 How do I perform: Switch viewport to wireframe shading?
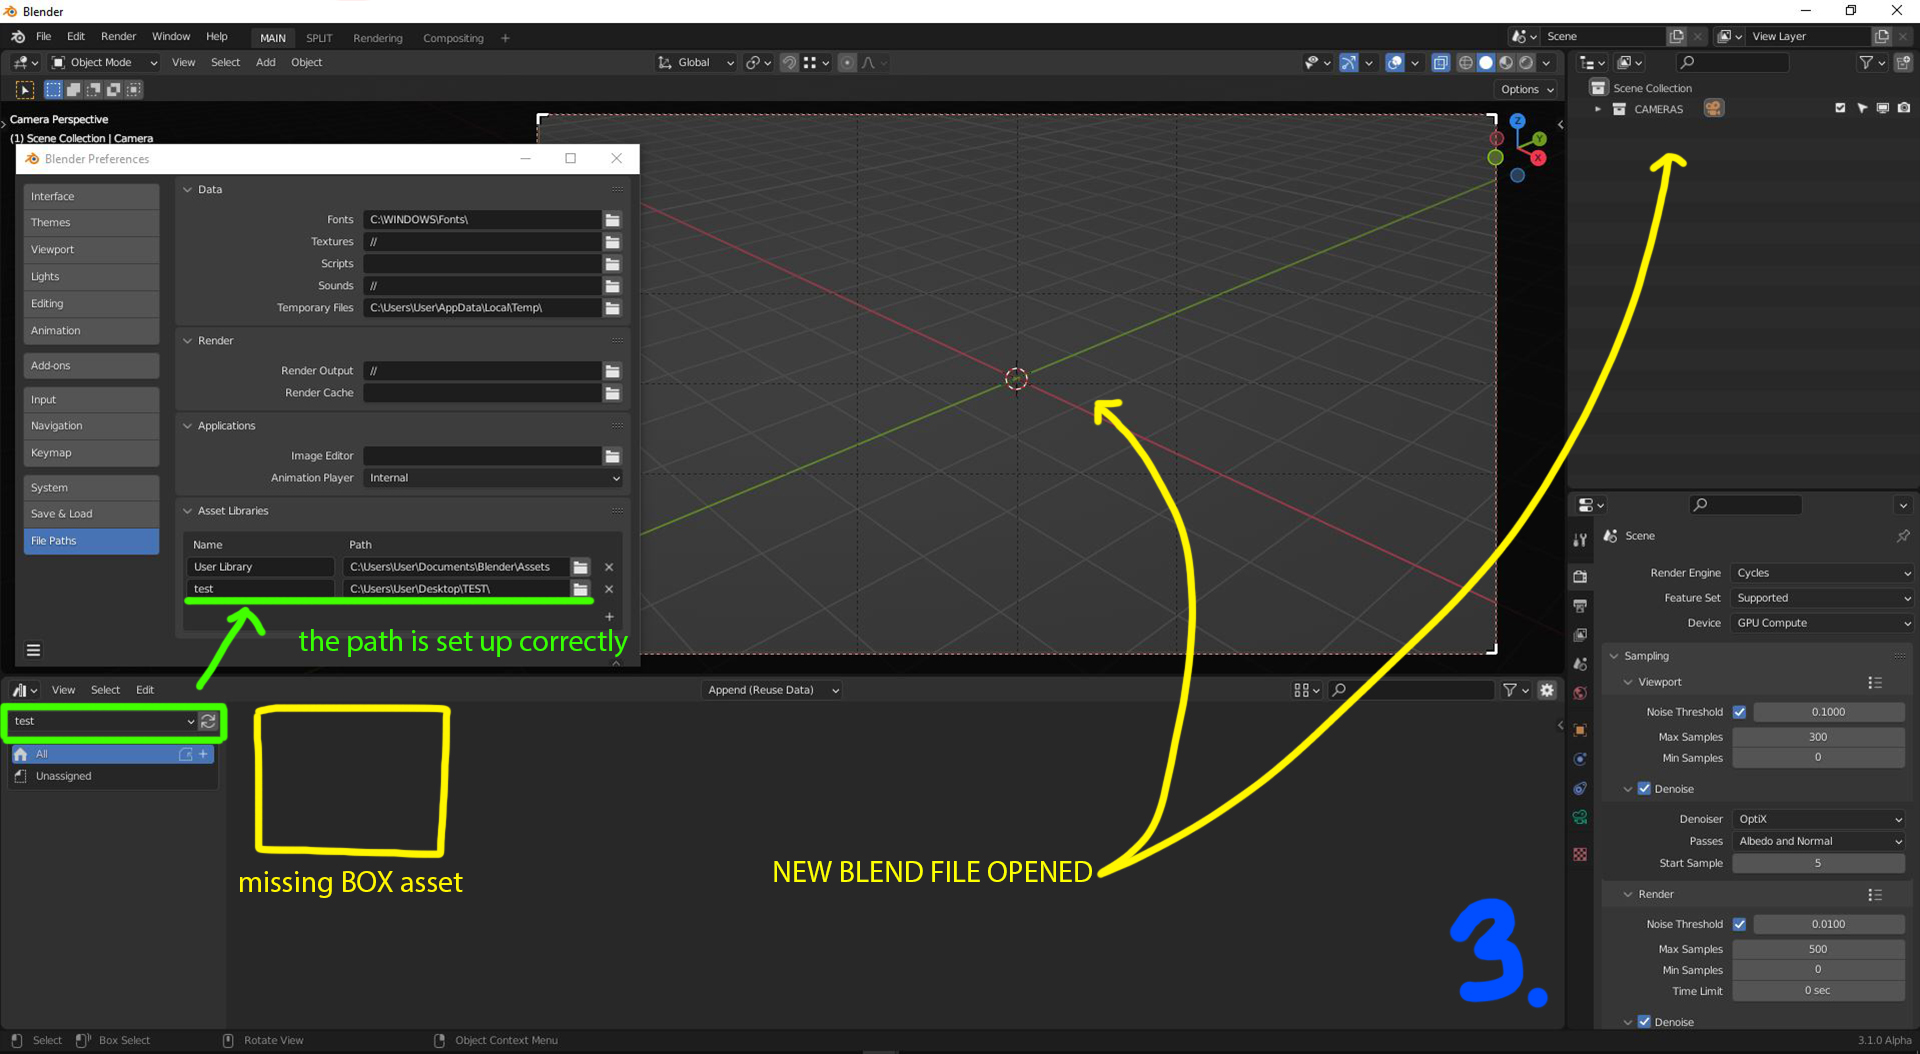point(1465,63)
